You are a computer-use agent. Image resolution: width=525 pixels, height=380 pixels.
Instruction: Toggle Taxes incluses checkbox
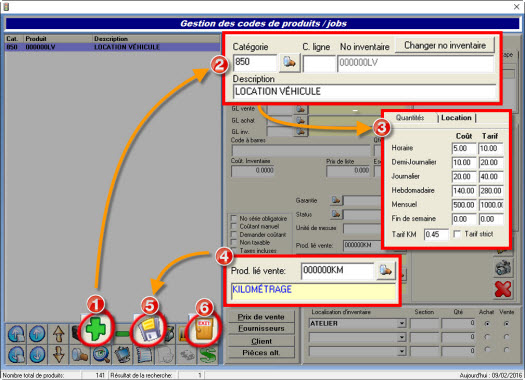(x=234, y=250)
